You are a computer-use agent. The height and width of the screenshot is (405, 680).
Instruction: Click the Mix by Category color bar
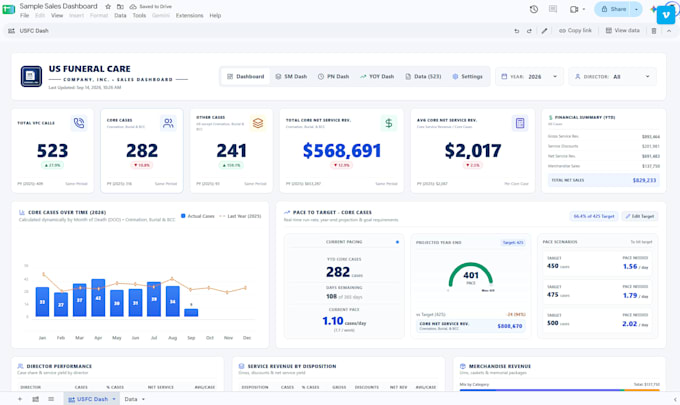click(559, 390)
